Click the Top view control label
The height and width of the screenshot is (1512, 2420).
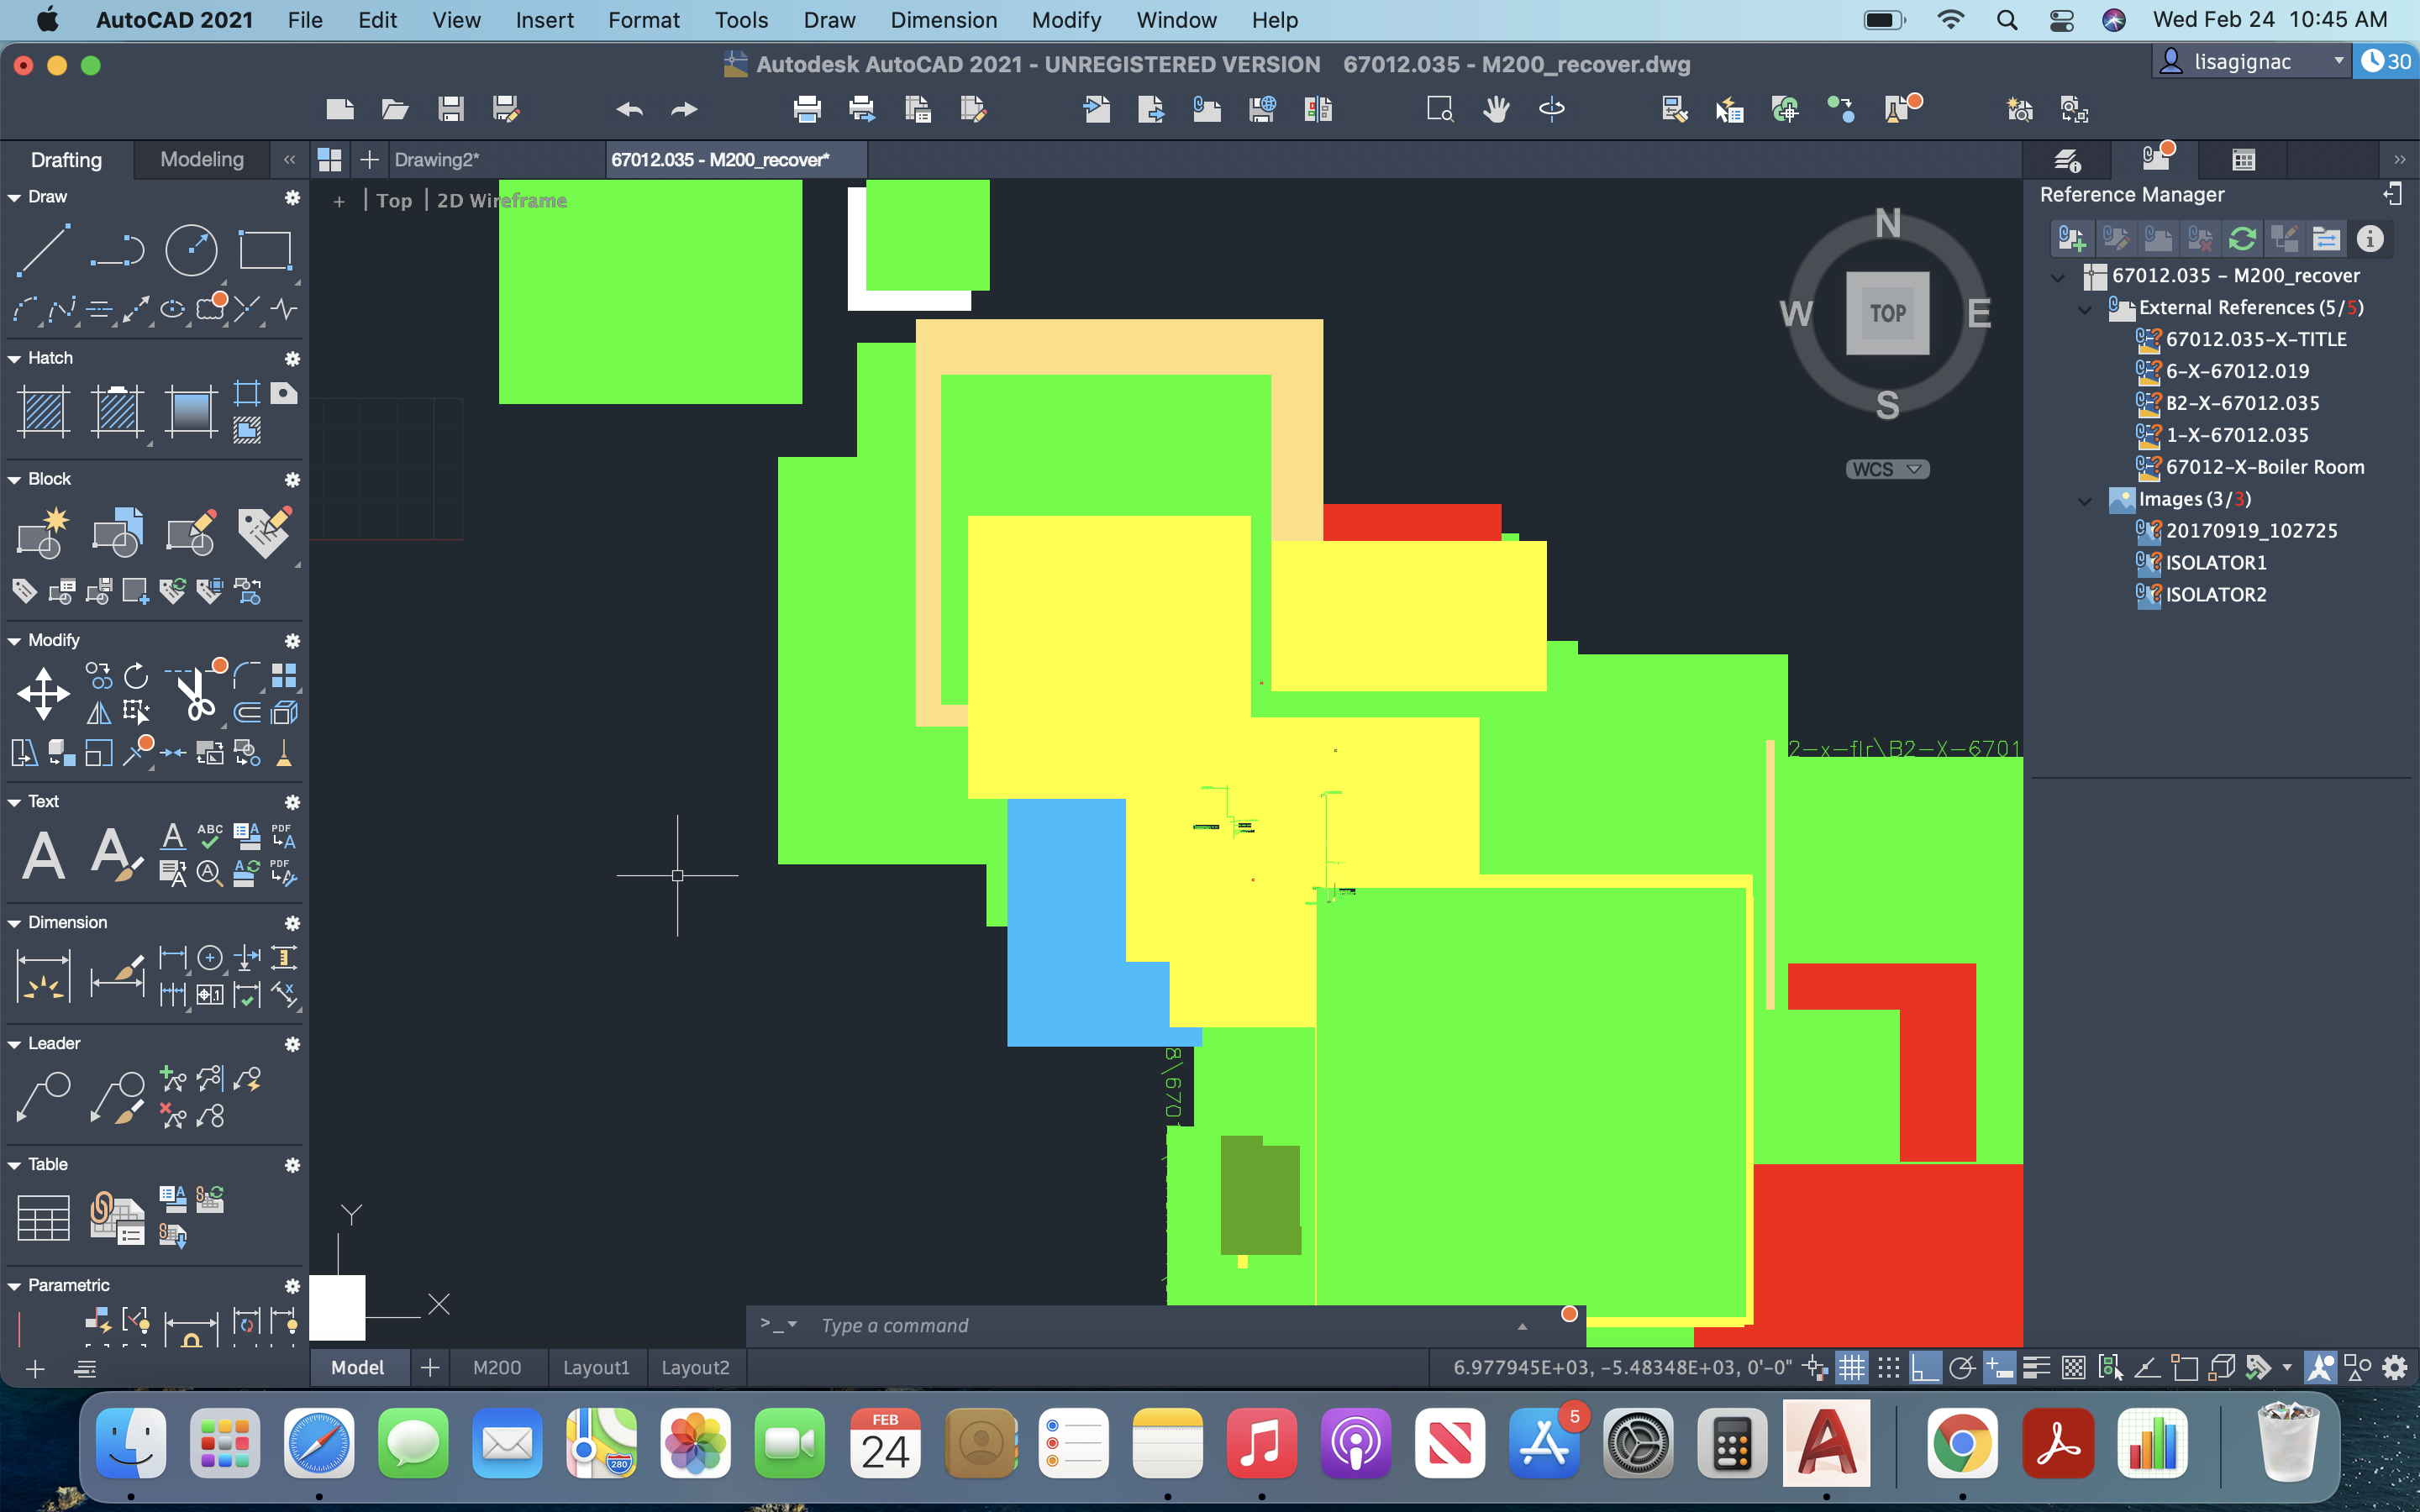pyautogui.click(x=394, y=200)
